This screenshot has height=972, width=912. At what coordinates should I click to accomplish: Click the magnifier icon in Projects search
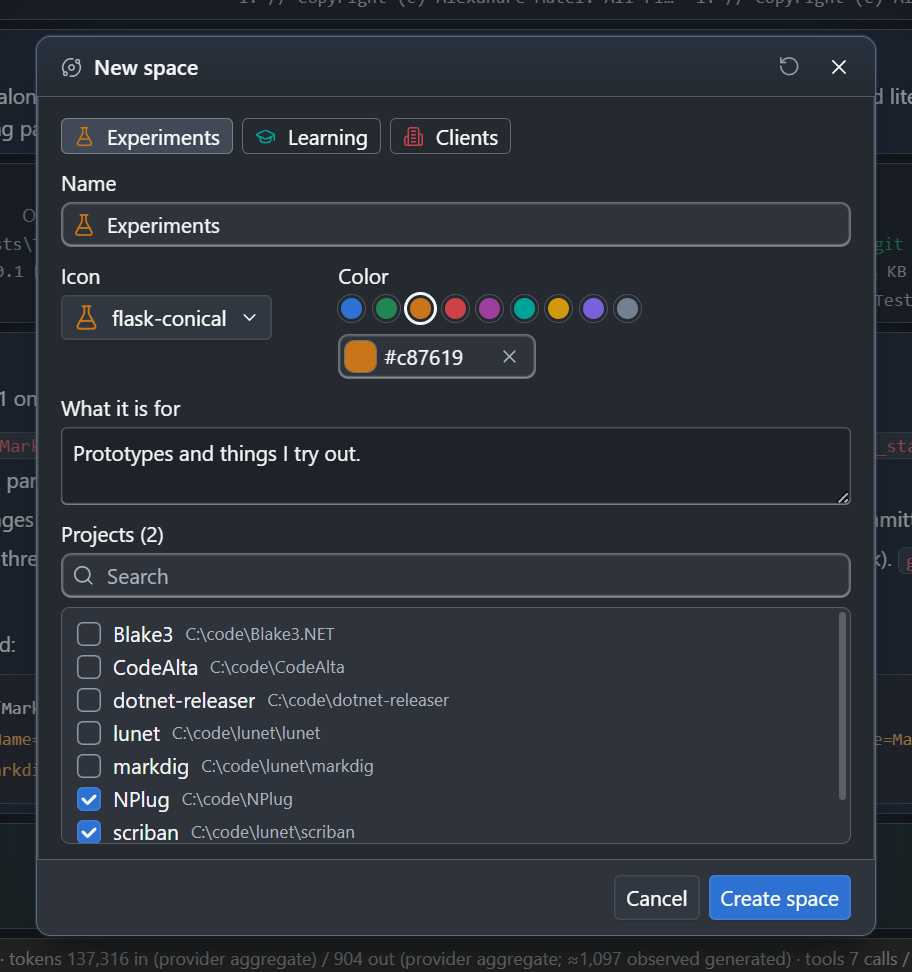[x=84, y=576]
